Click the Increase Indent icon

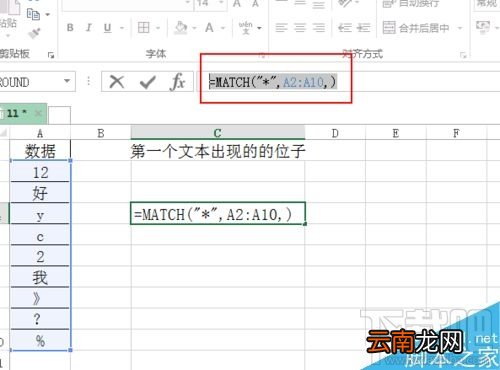[x=364, y=28]
